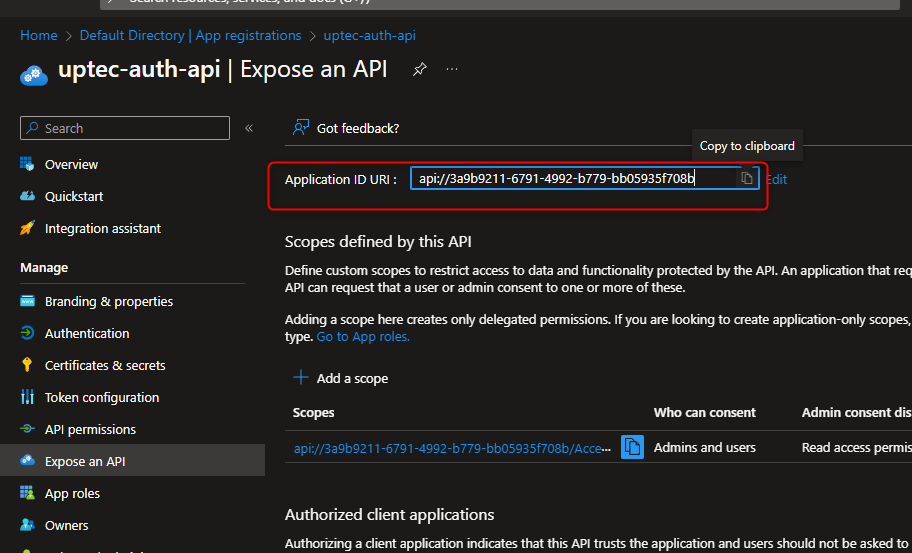The height and width of the screenshot is (553, 912).
Task: Pin the uptec-auth-api page
Action: 420,70
